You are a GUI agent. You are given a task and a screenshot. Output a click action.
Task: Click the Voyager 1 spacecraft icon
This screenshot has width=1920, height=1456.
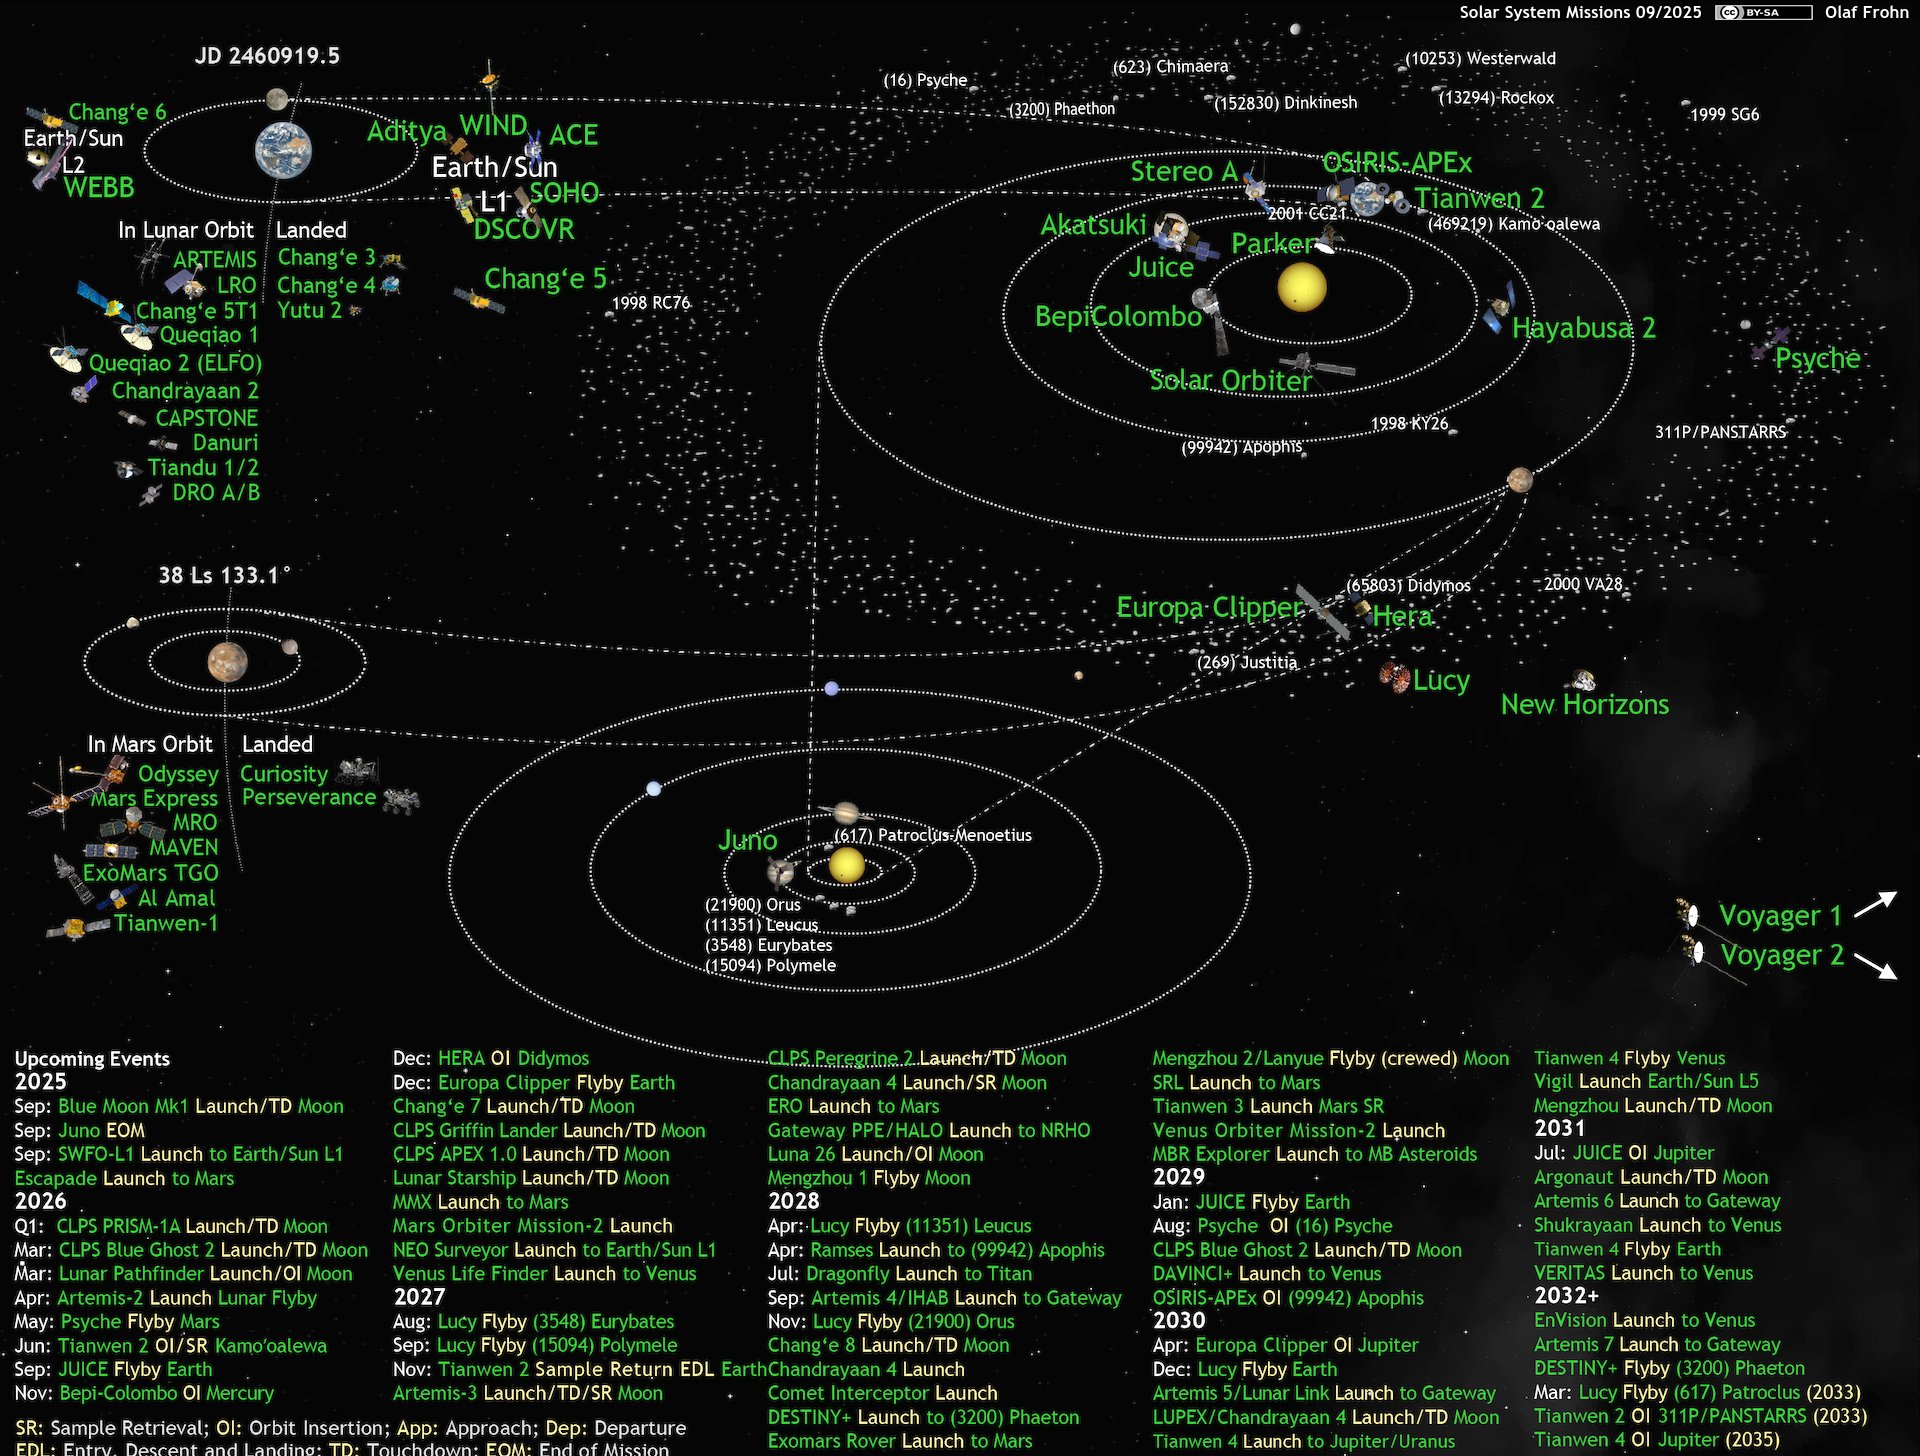[x=1690, y=915]
